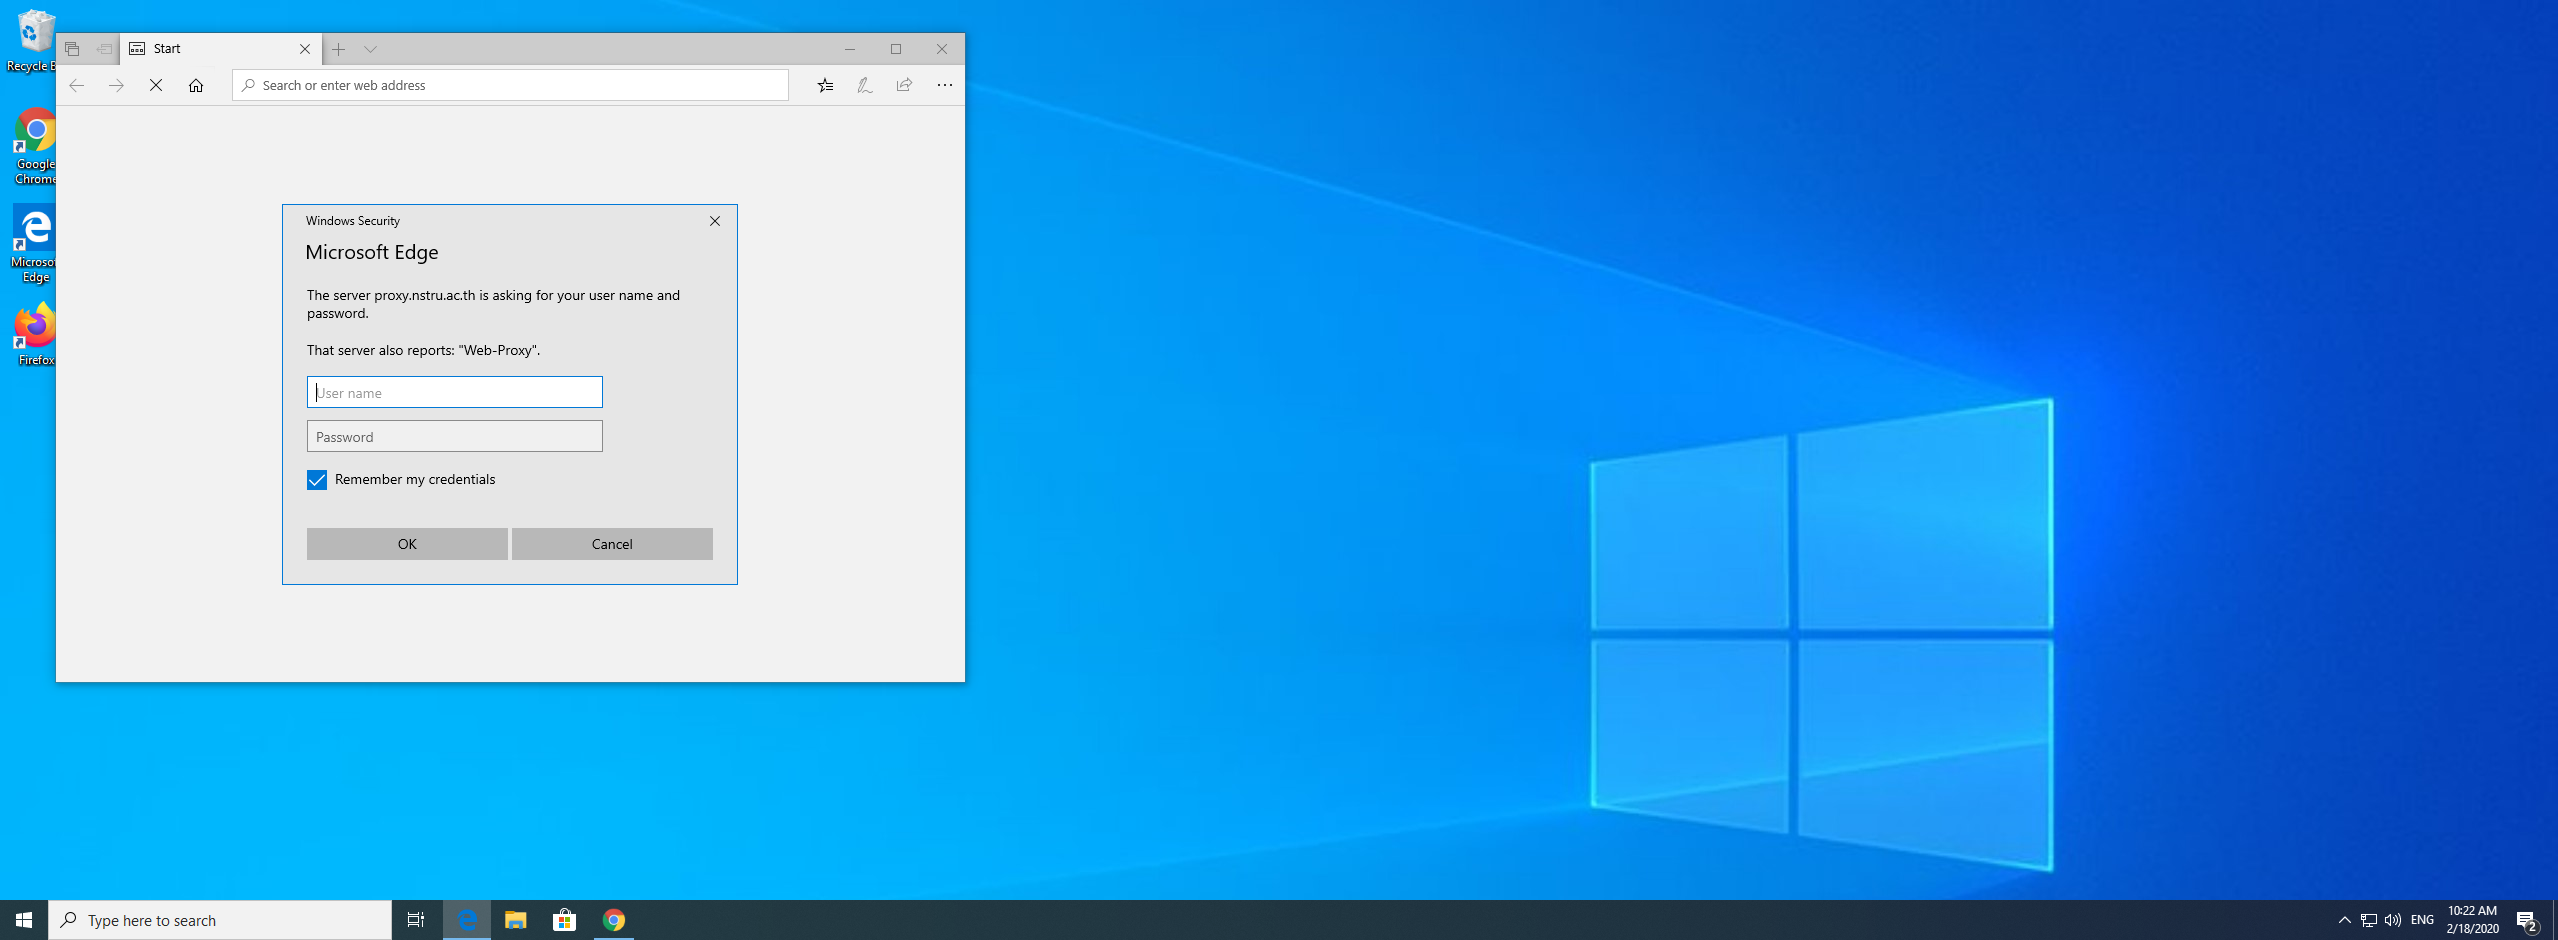Close the Start tab
Image resolution: width=2558 pixels, height=940 pixels.
(x=305, y=49)
